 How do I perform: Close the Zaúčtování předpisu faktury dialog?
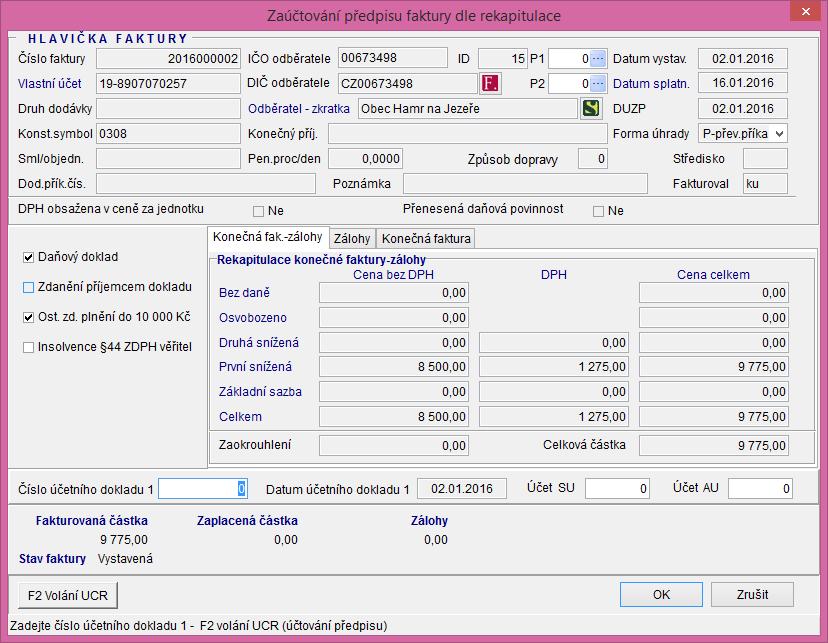(805, 11)
